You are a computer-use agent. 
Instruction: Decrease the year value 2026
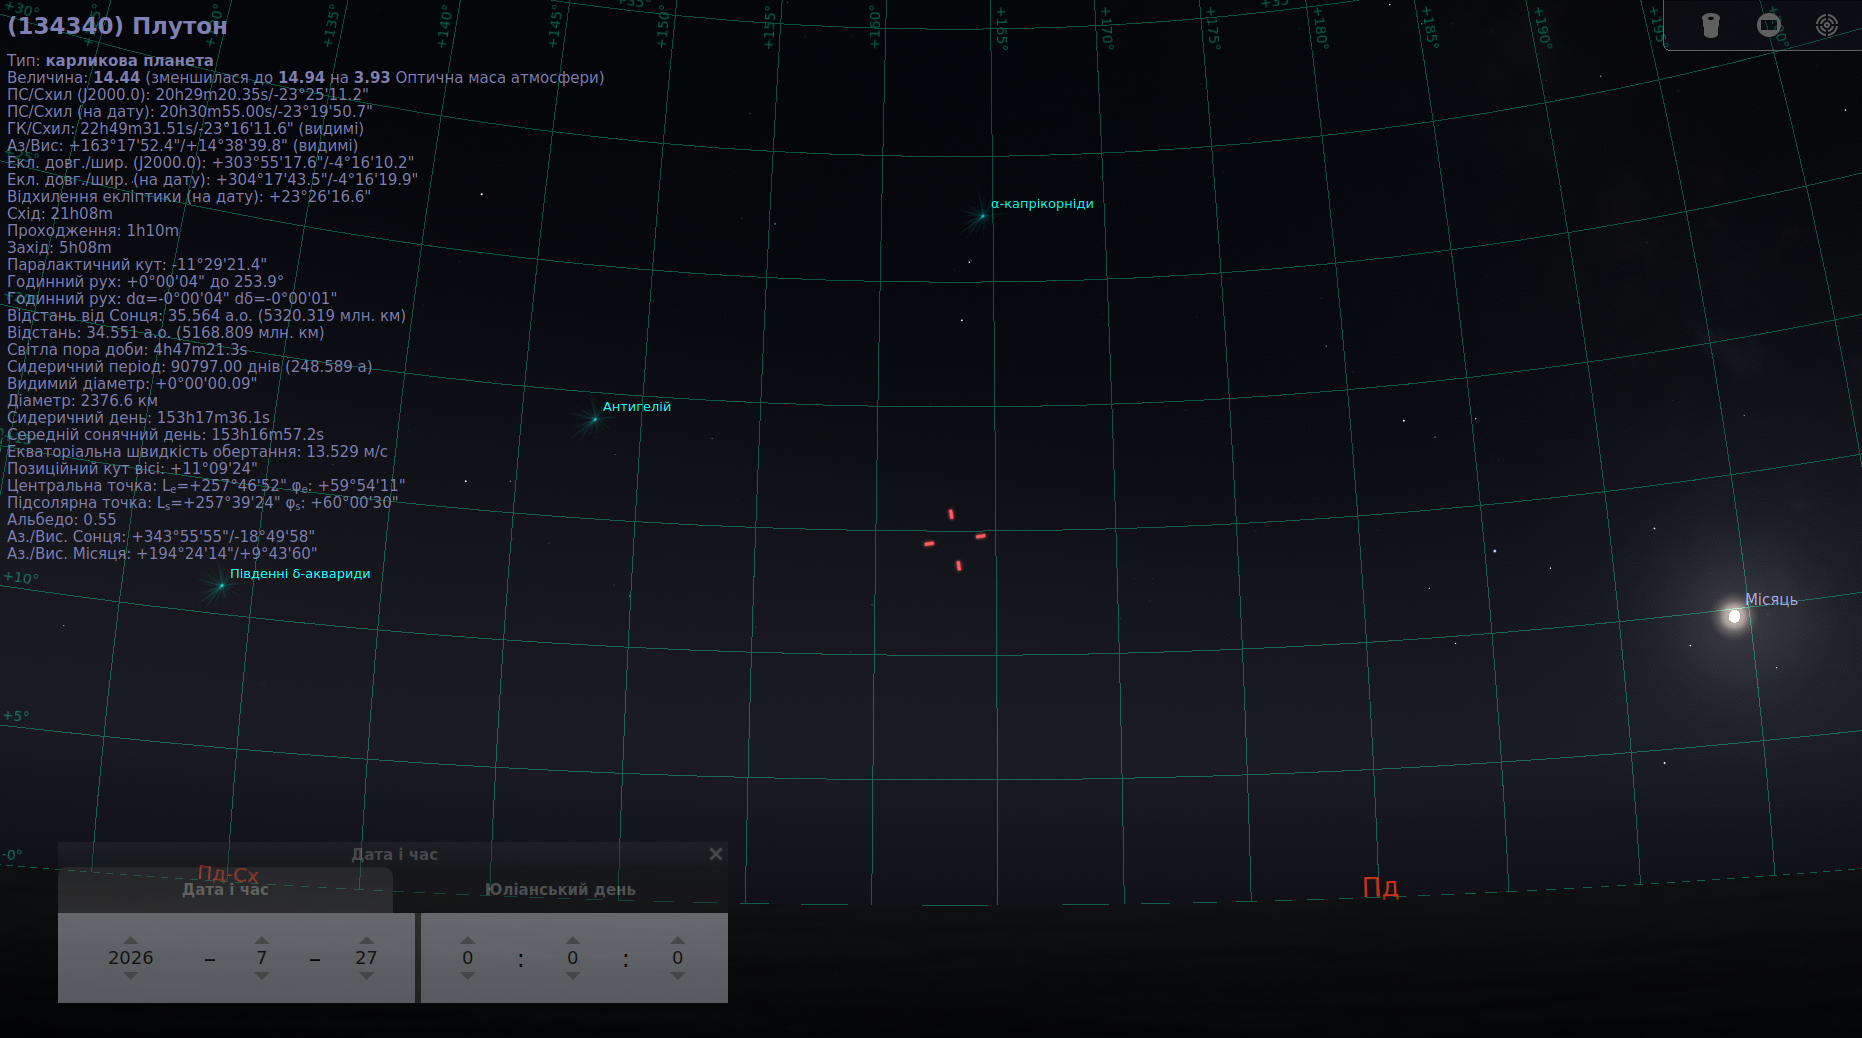click(x=131, y=976)
